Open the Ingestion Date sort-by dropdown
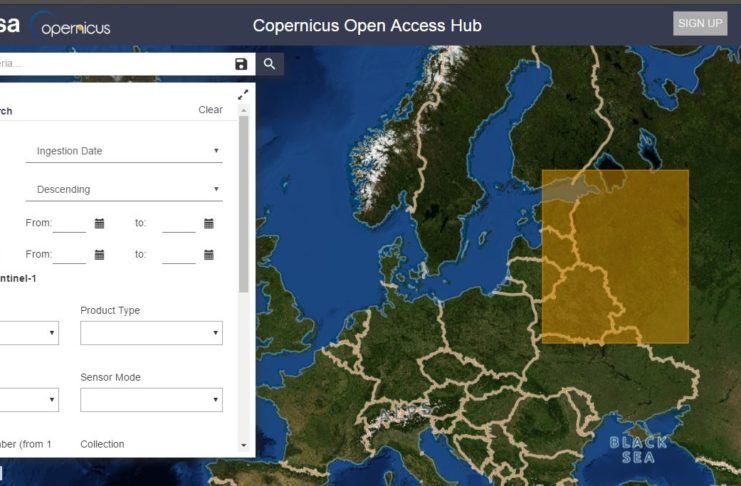Screen dimensions: 741x486 [124, 151]
